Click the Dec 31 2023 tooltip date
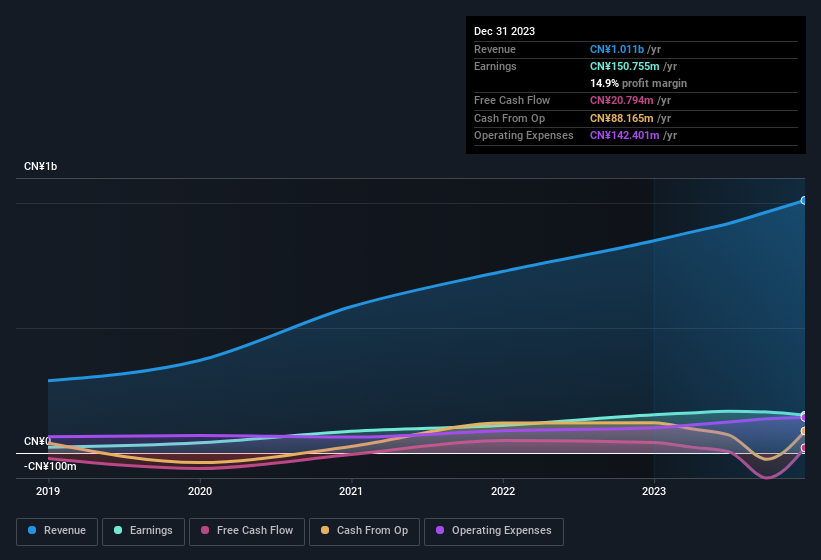 pos(504,31)
